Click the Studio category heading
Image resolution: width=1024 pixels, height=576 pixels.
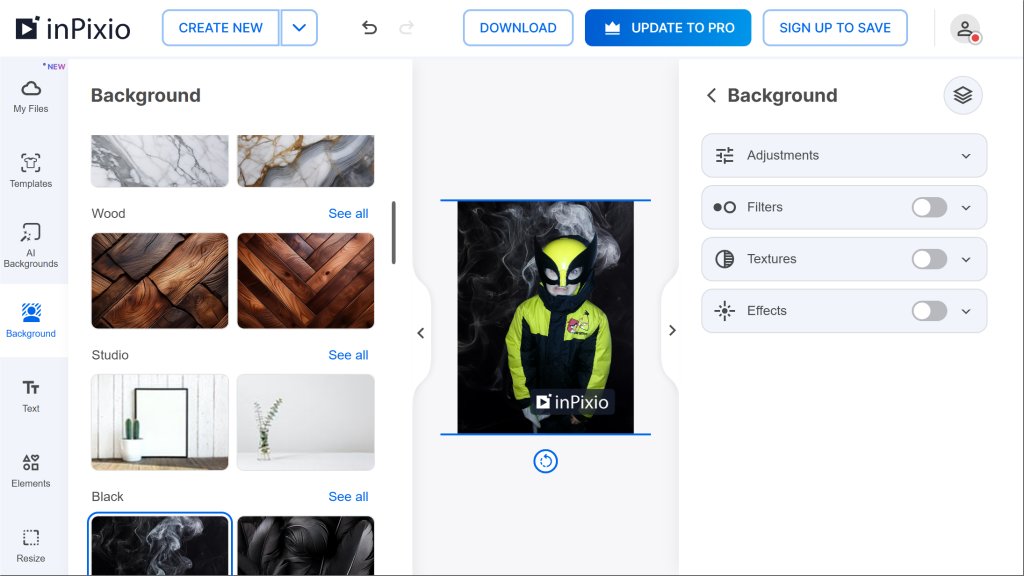110,355
